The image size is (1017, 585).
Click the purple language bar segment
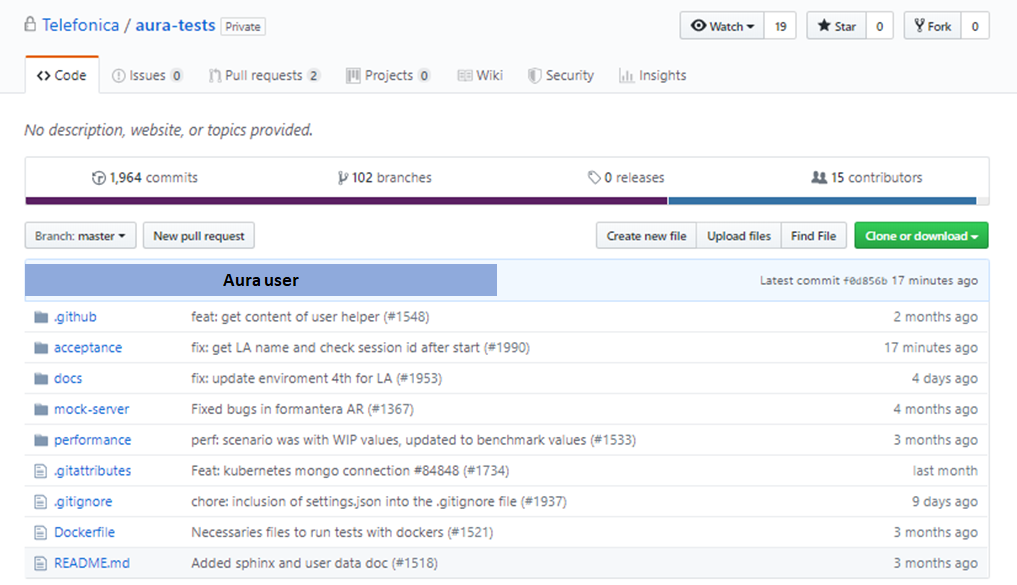click(346, 201)
